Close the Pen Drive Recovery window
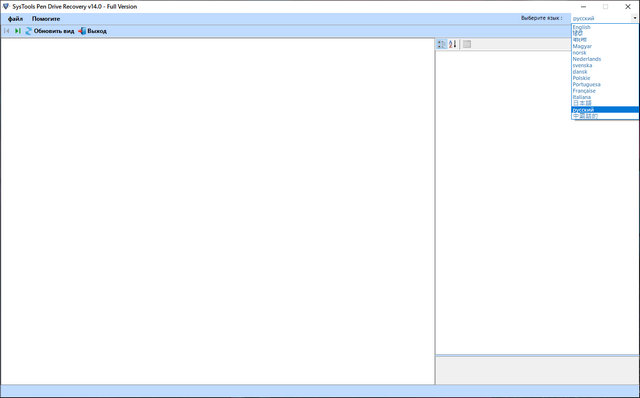640x398 pixels. [628, 7]
